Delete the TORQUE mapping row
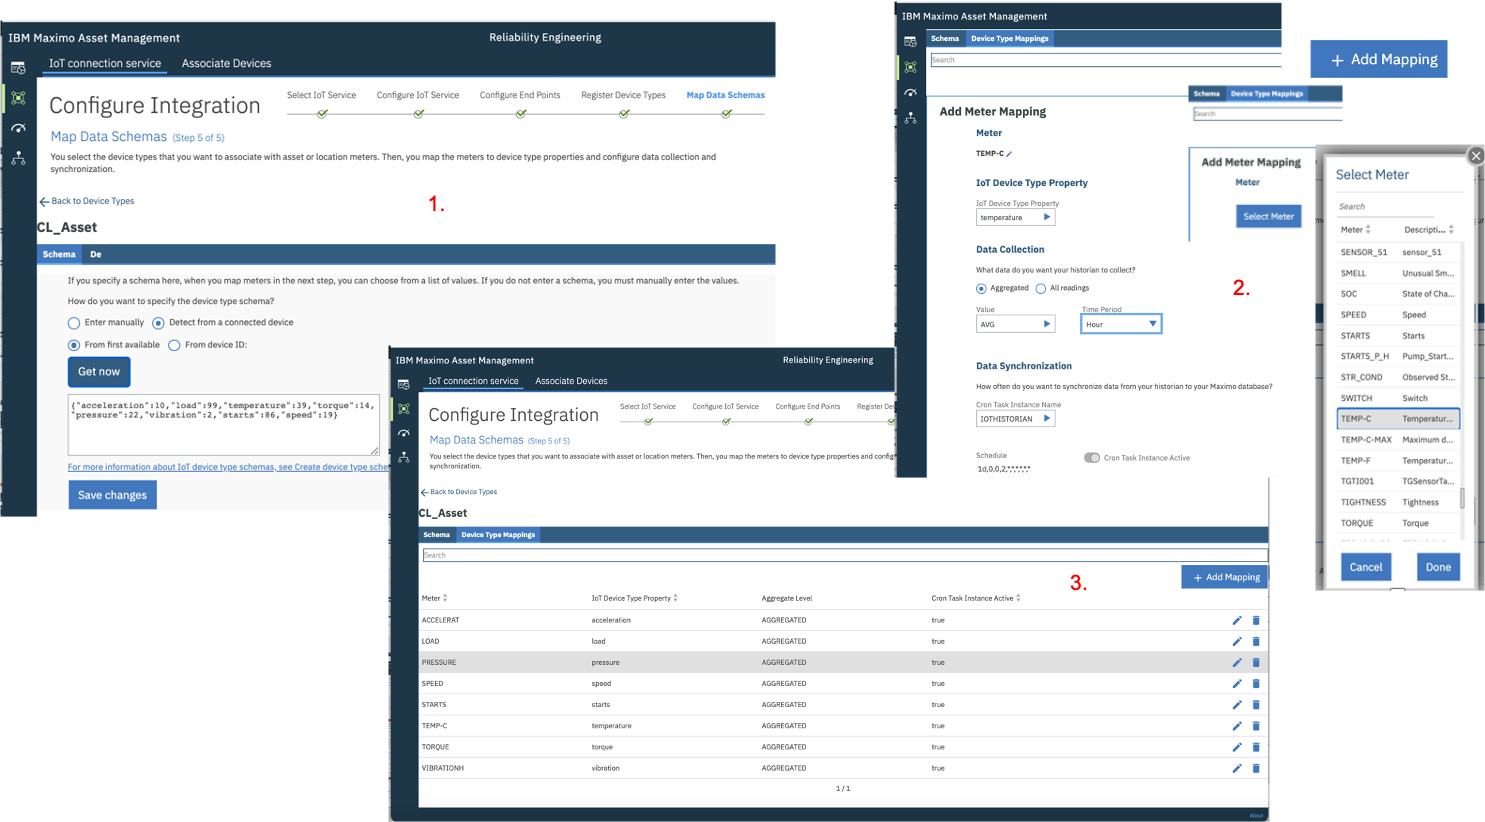The width and height of the screenshot is (1485, 822). pos(1256,747)
